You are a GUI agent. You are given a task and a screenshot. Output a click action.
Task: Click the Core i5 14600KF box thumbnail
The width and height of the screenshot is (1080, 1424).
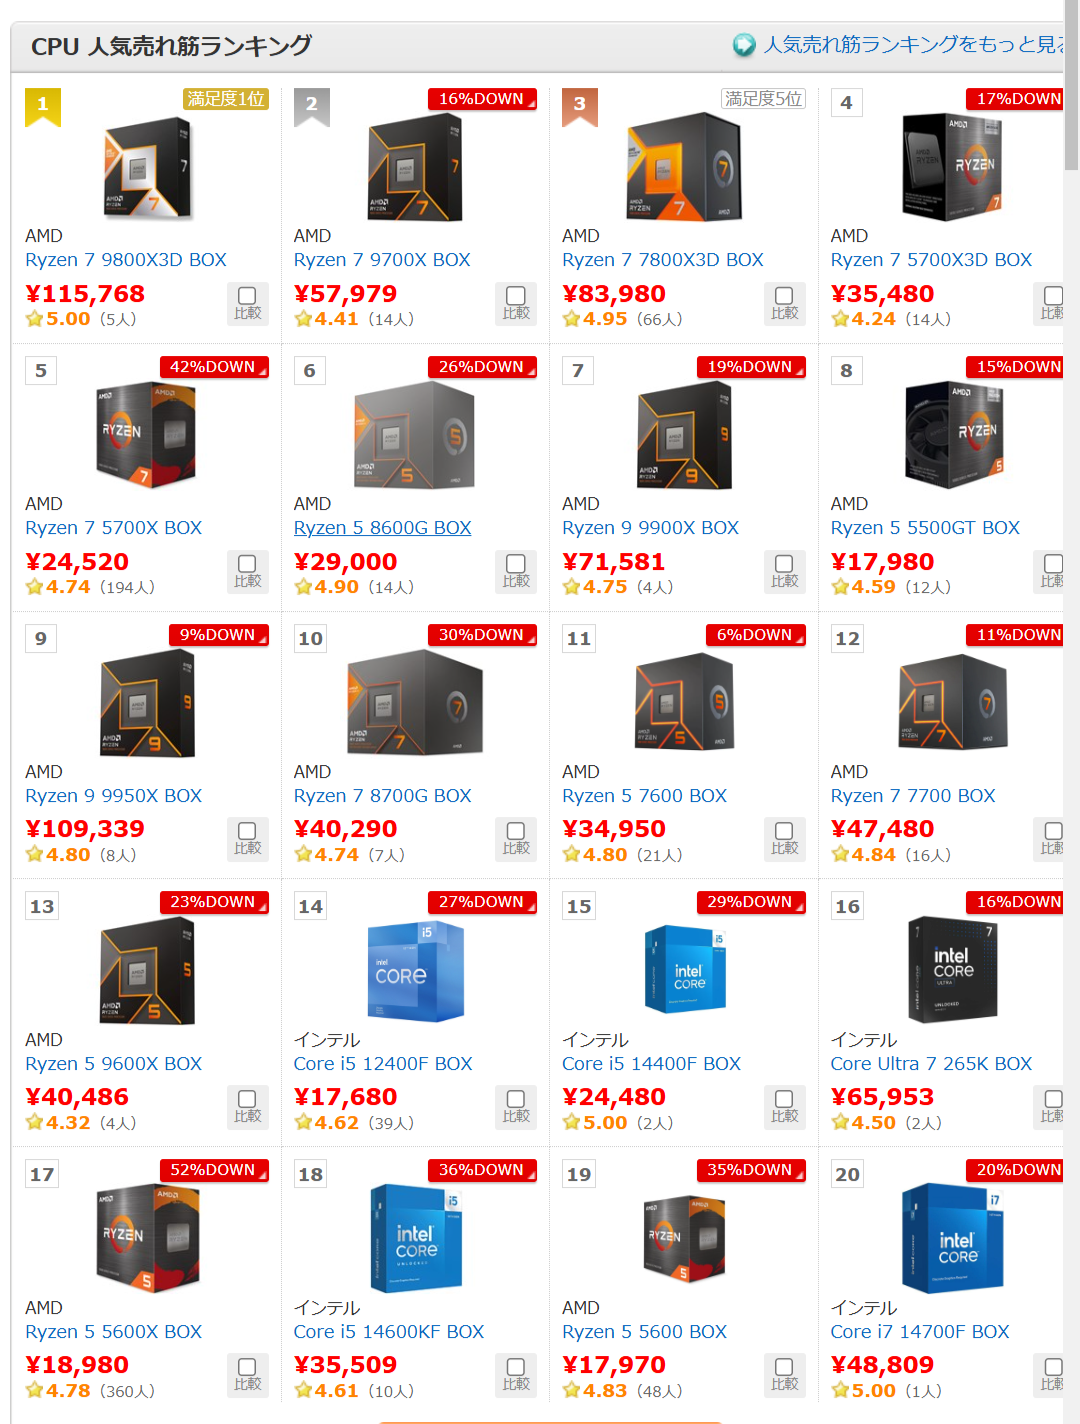(416, 1238)
